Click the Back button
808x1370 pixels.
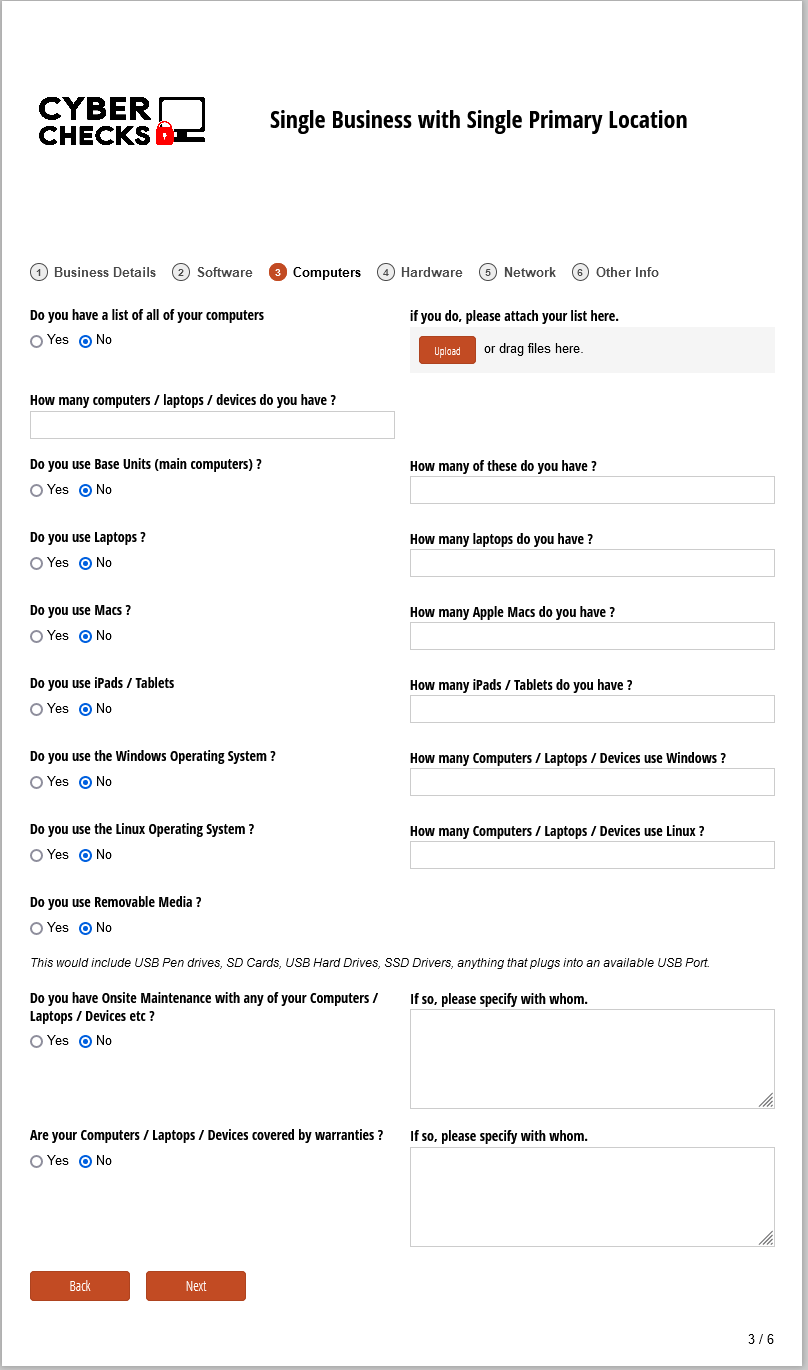(80, 1286)
